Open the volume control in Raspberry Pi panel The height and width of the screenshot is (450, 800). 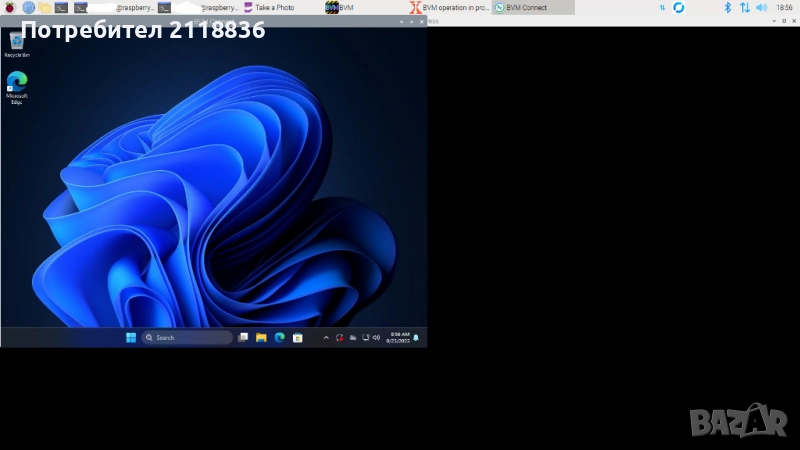pos(760,7)
